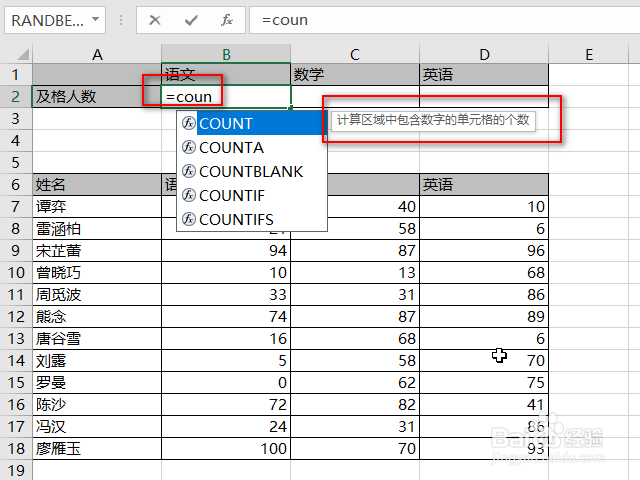Click the fx icon beside COUNTBLANK
This screenshot has height=480, width=640.
coord(189,171)
